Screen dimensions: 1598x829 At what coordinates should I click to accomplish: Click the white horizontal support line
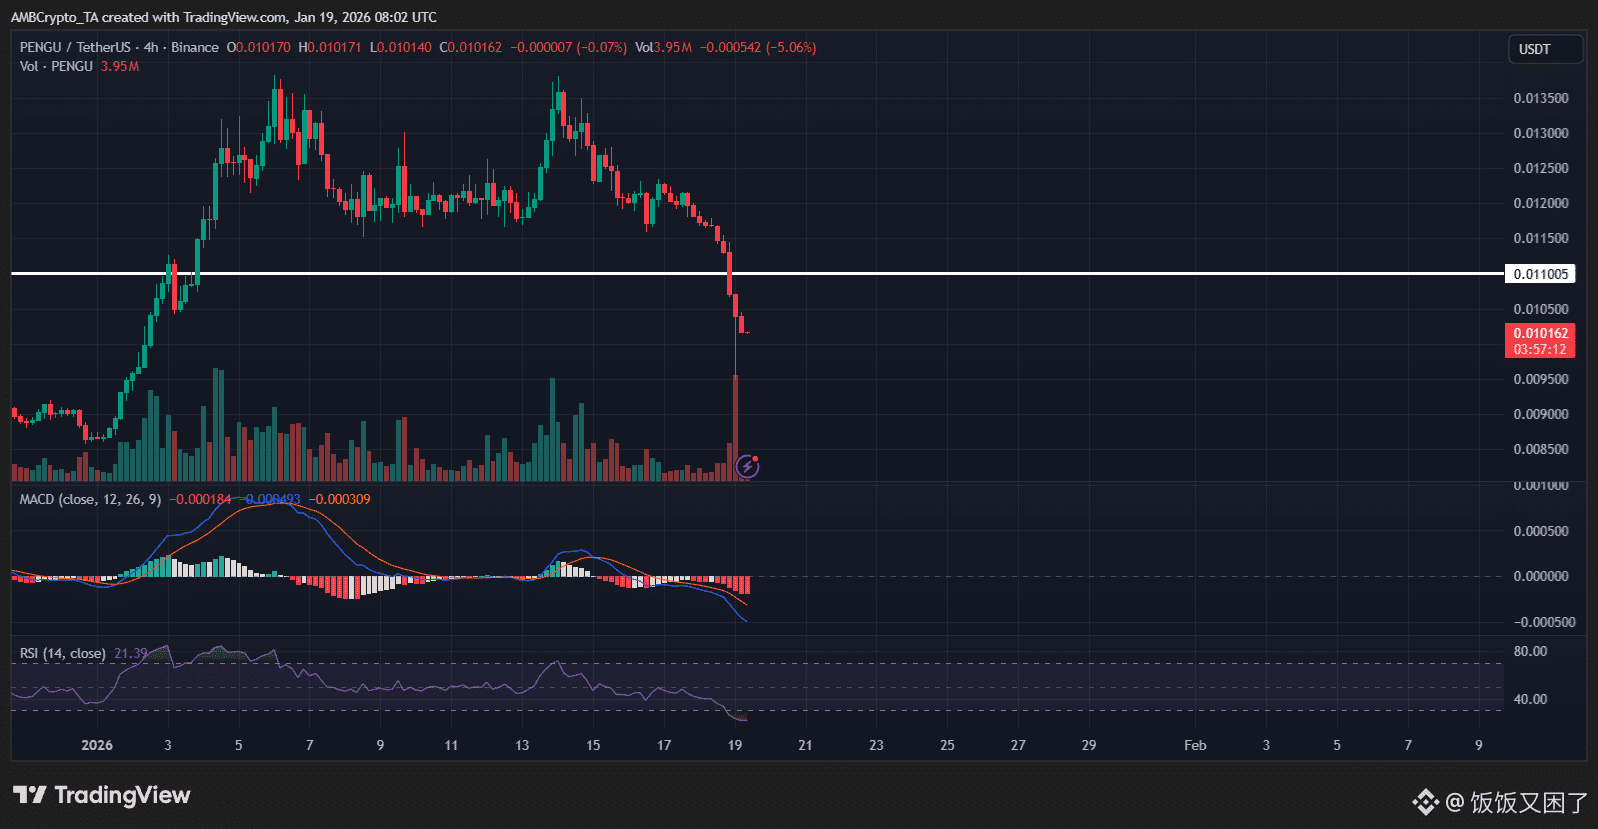pos(757,273)
